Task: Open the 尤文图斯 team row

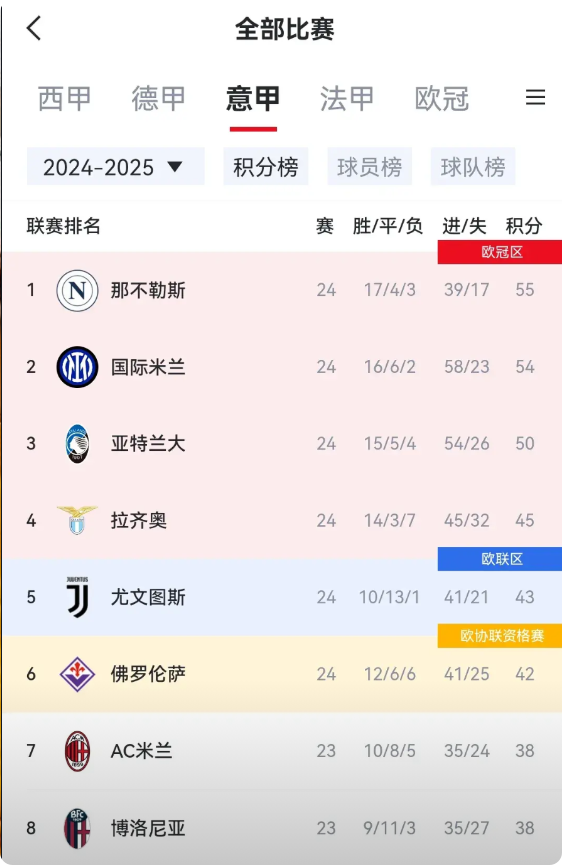Action: click(x=281, y=597)
